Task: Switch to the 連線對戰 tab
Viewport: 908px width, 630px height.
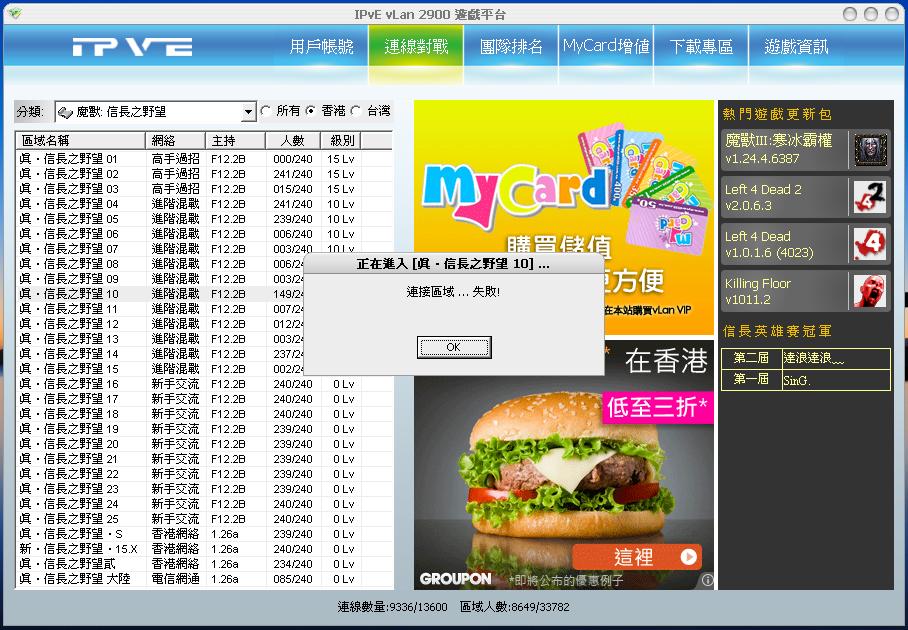Action: [x=416, y=46]
